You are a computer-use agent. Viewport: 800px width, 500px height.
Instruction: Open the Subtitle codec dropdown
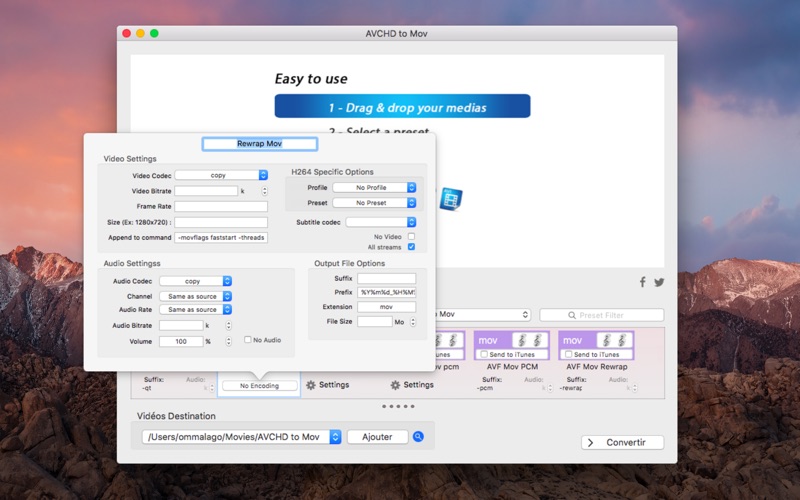(381, 222)
